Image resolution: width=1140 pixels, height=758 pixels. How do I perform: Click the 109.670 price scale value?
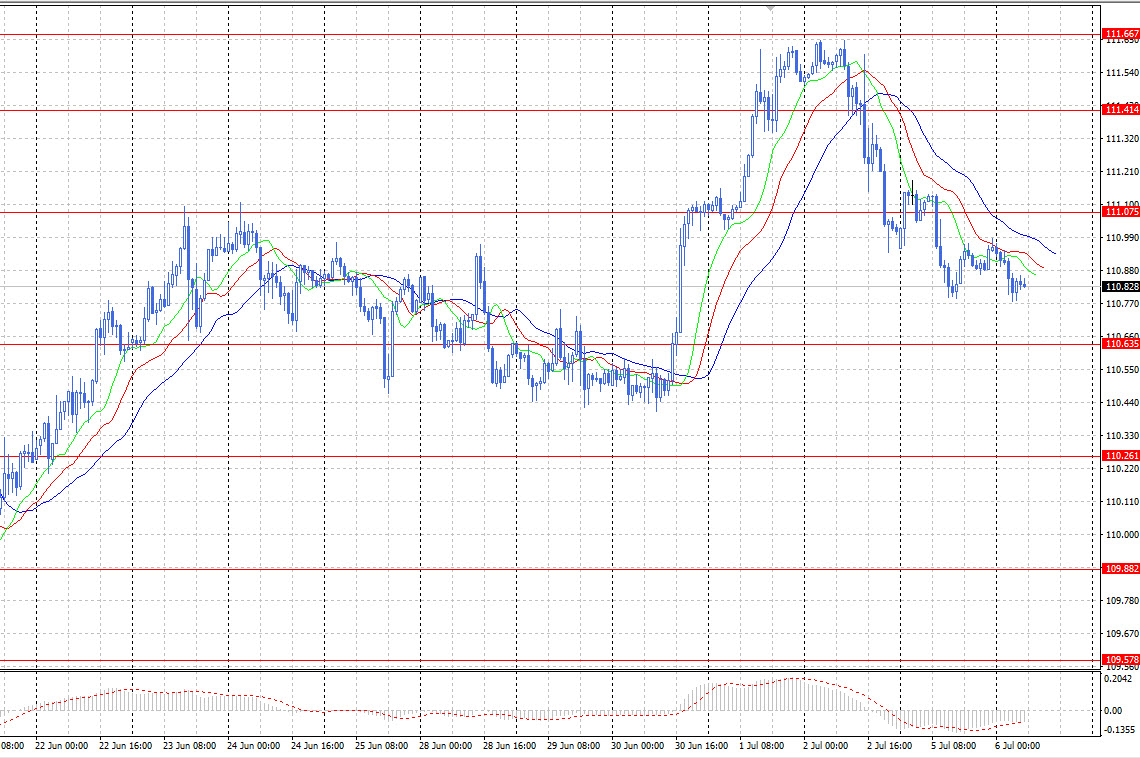coord(1122,634)
